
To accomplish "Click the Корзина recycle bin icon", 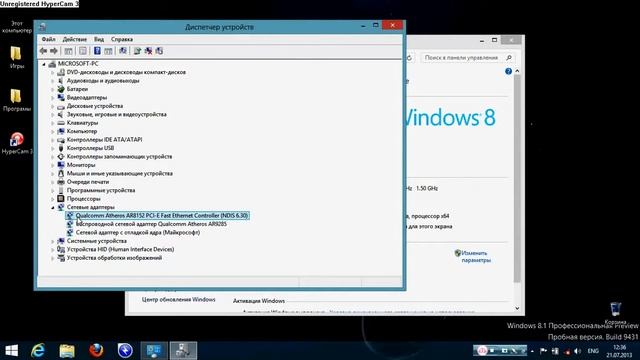I will coord(616,313).
